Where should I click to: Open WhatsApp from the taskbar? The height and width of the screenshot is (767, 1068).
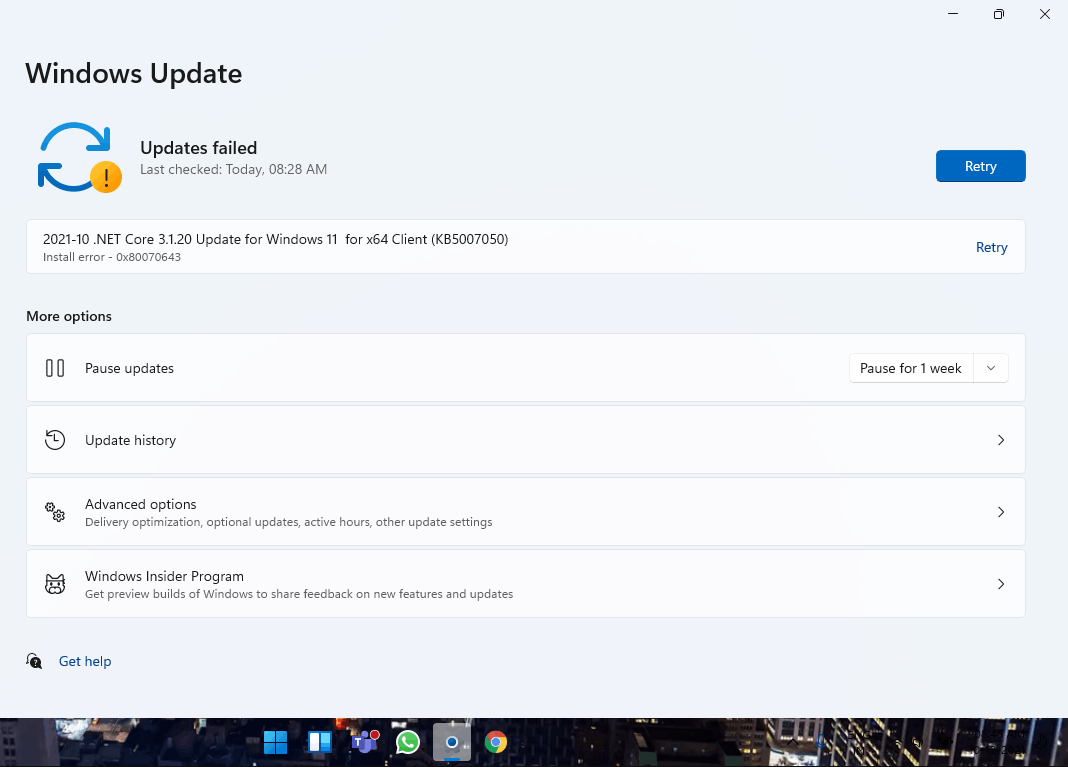[408, 742]
